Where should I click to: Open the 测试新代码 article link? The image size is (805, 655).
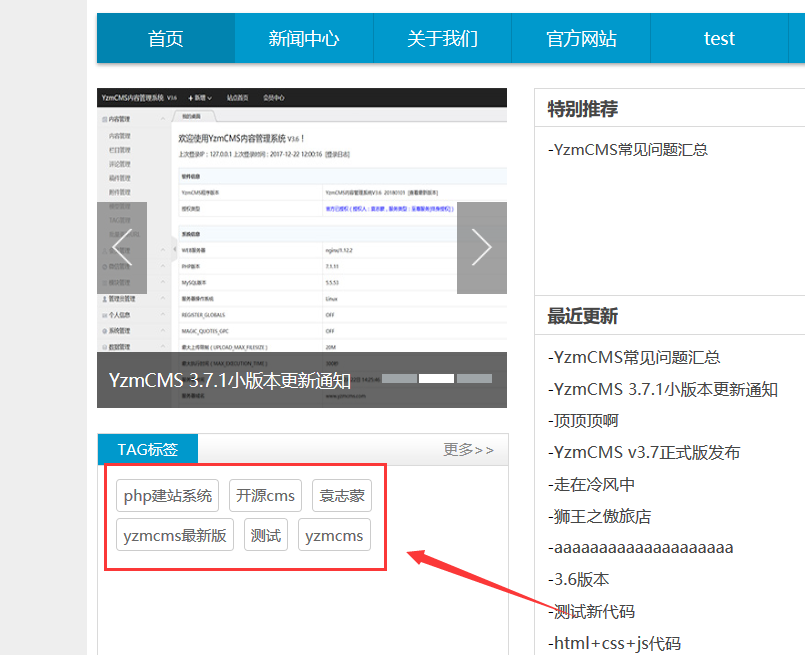click(591, 611)
